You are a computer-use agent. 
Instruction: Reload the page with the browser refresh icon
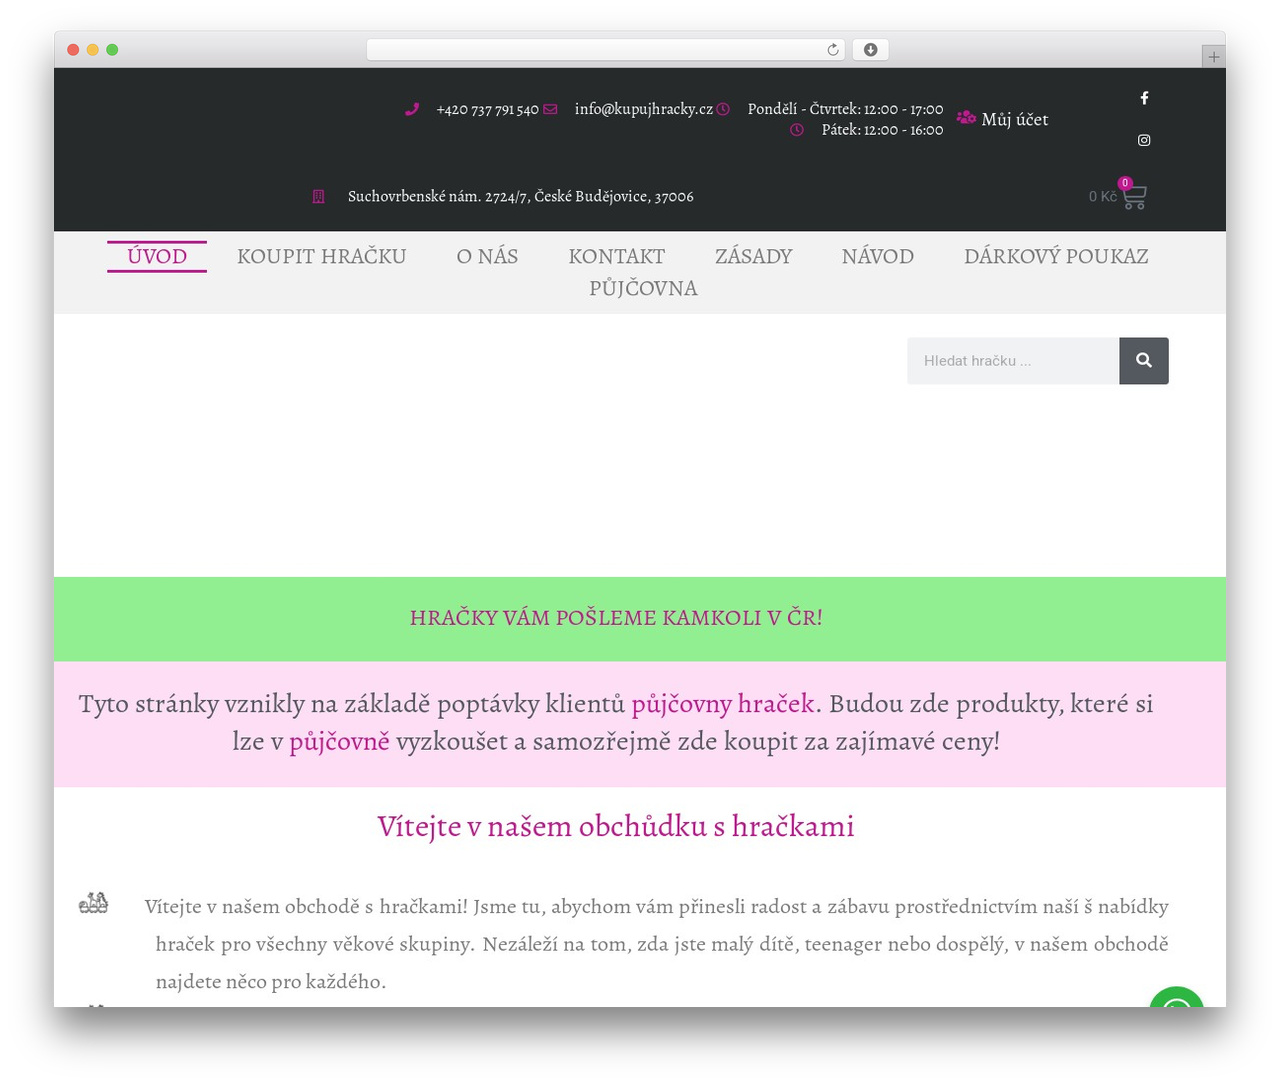coord(833,50)
